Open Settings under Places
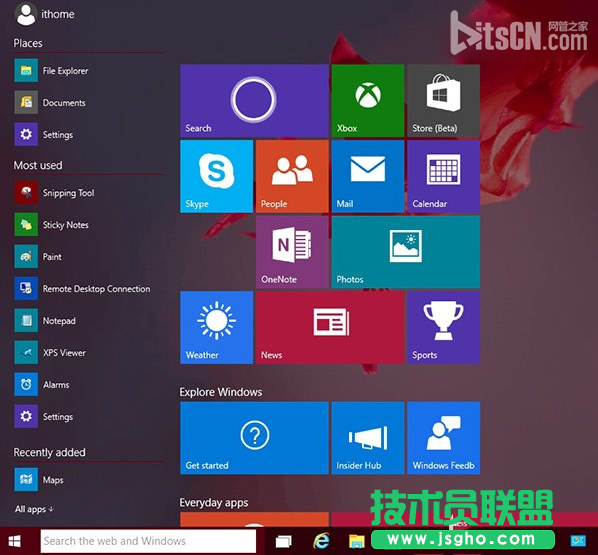598x555 pixels. coord(44,134)
